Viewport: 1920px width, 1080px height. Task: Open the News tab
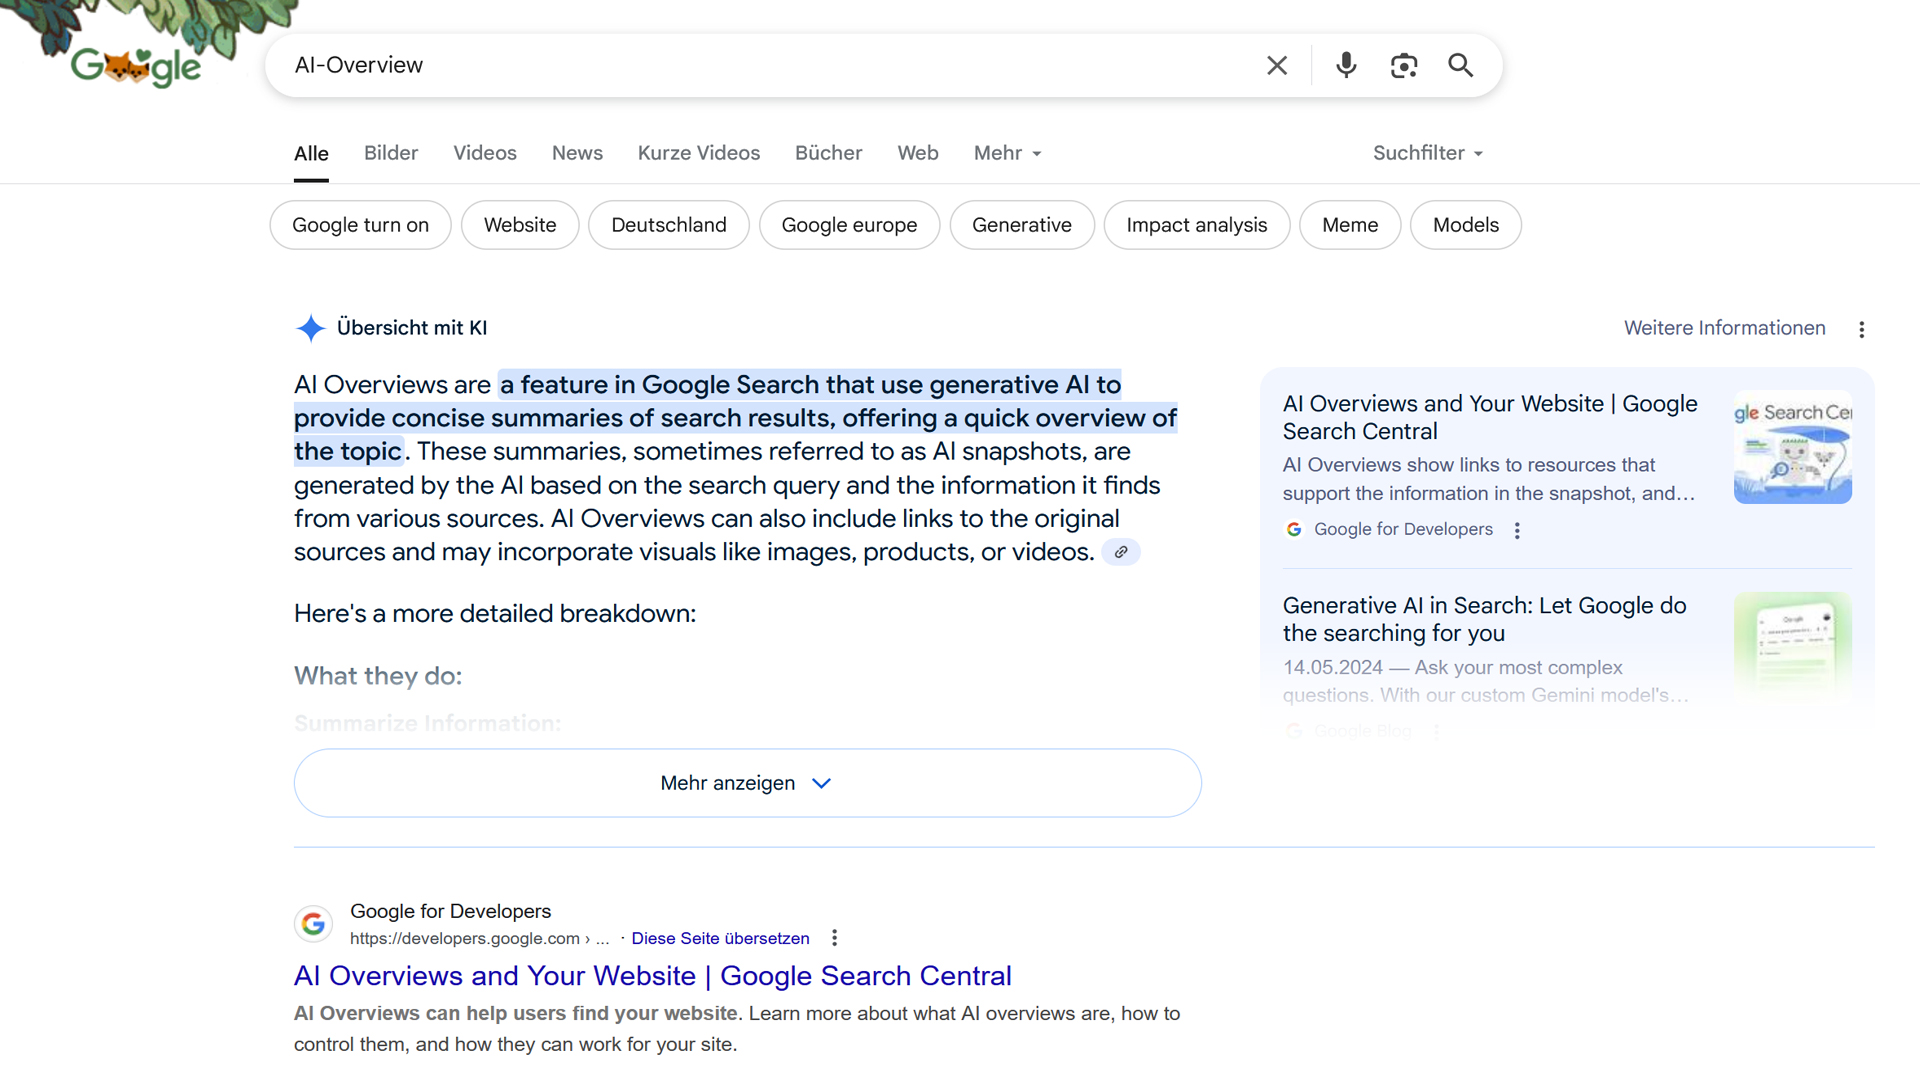577,153
